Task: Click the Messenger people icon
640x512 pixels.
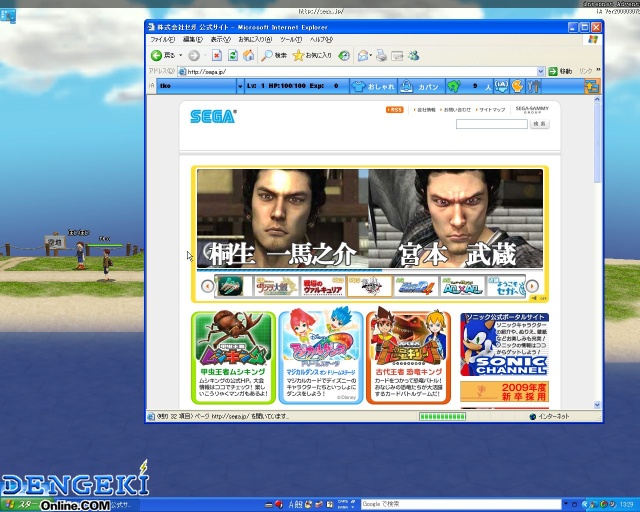Action: [x=413, y=55]
